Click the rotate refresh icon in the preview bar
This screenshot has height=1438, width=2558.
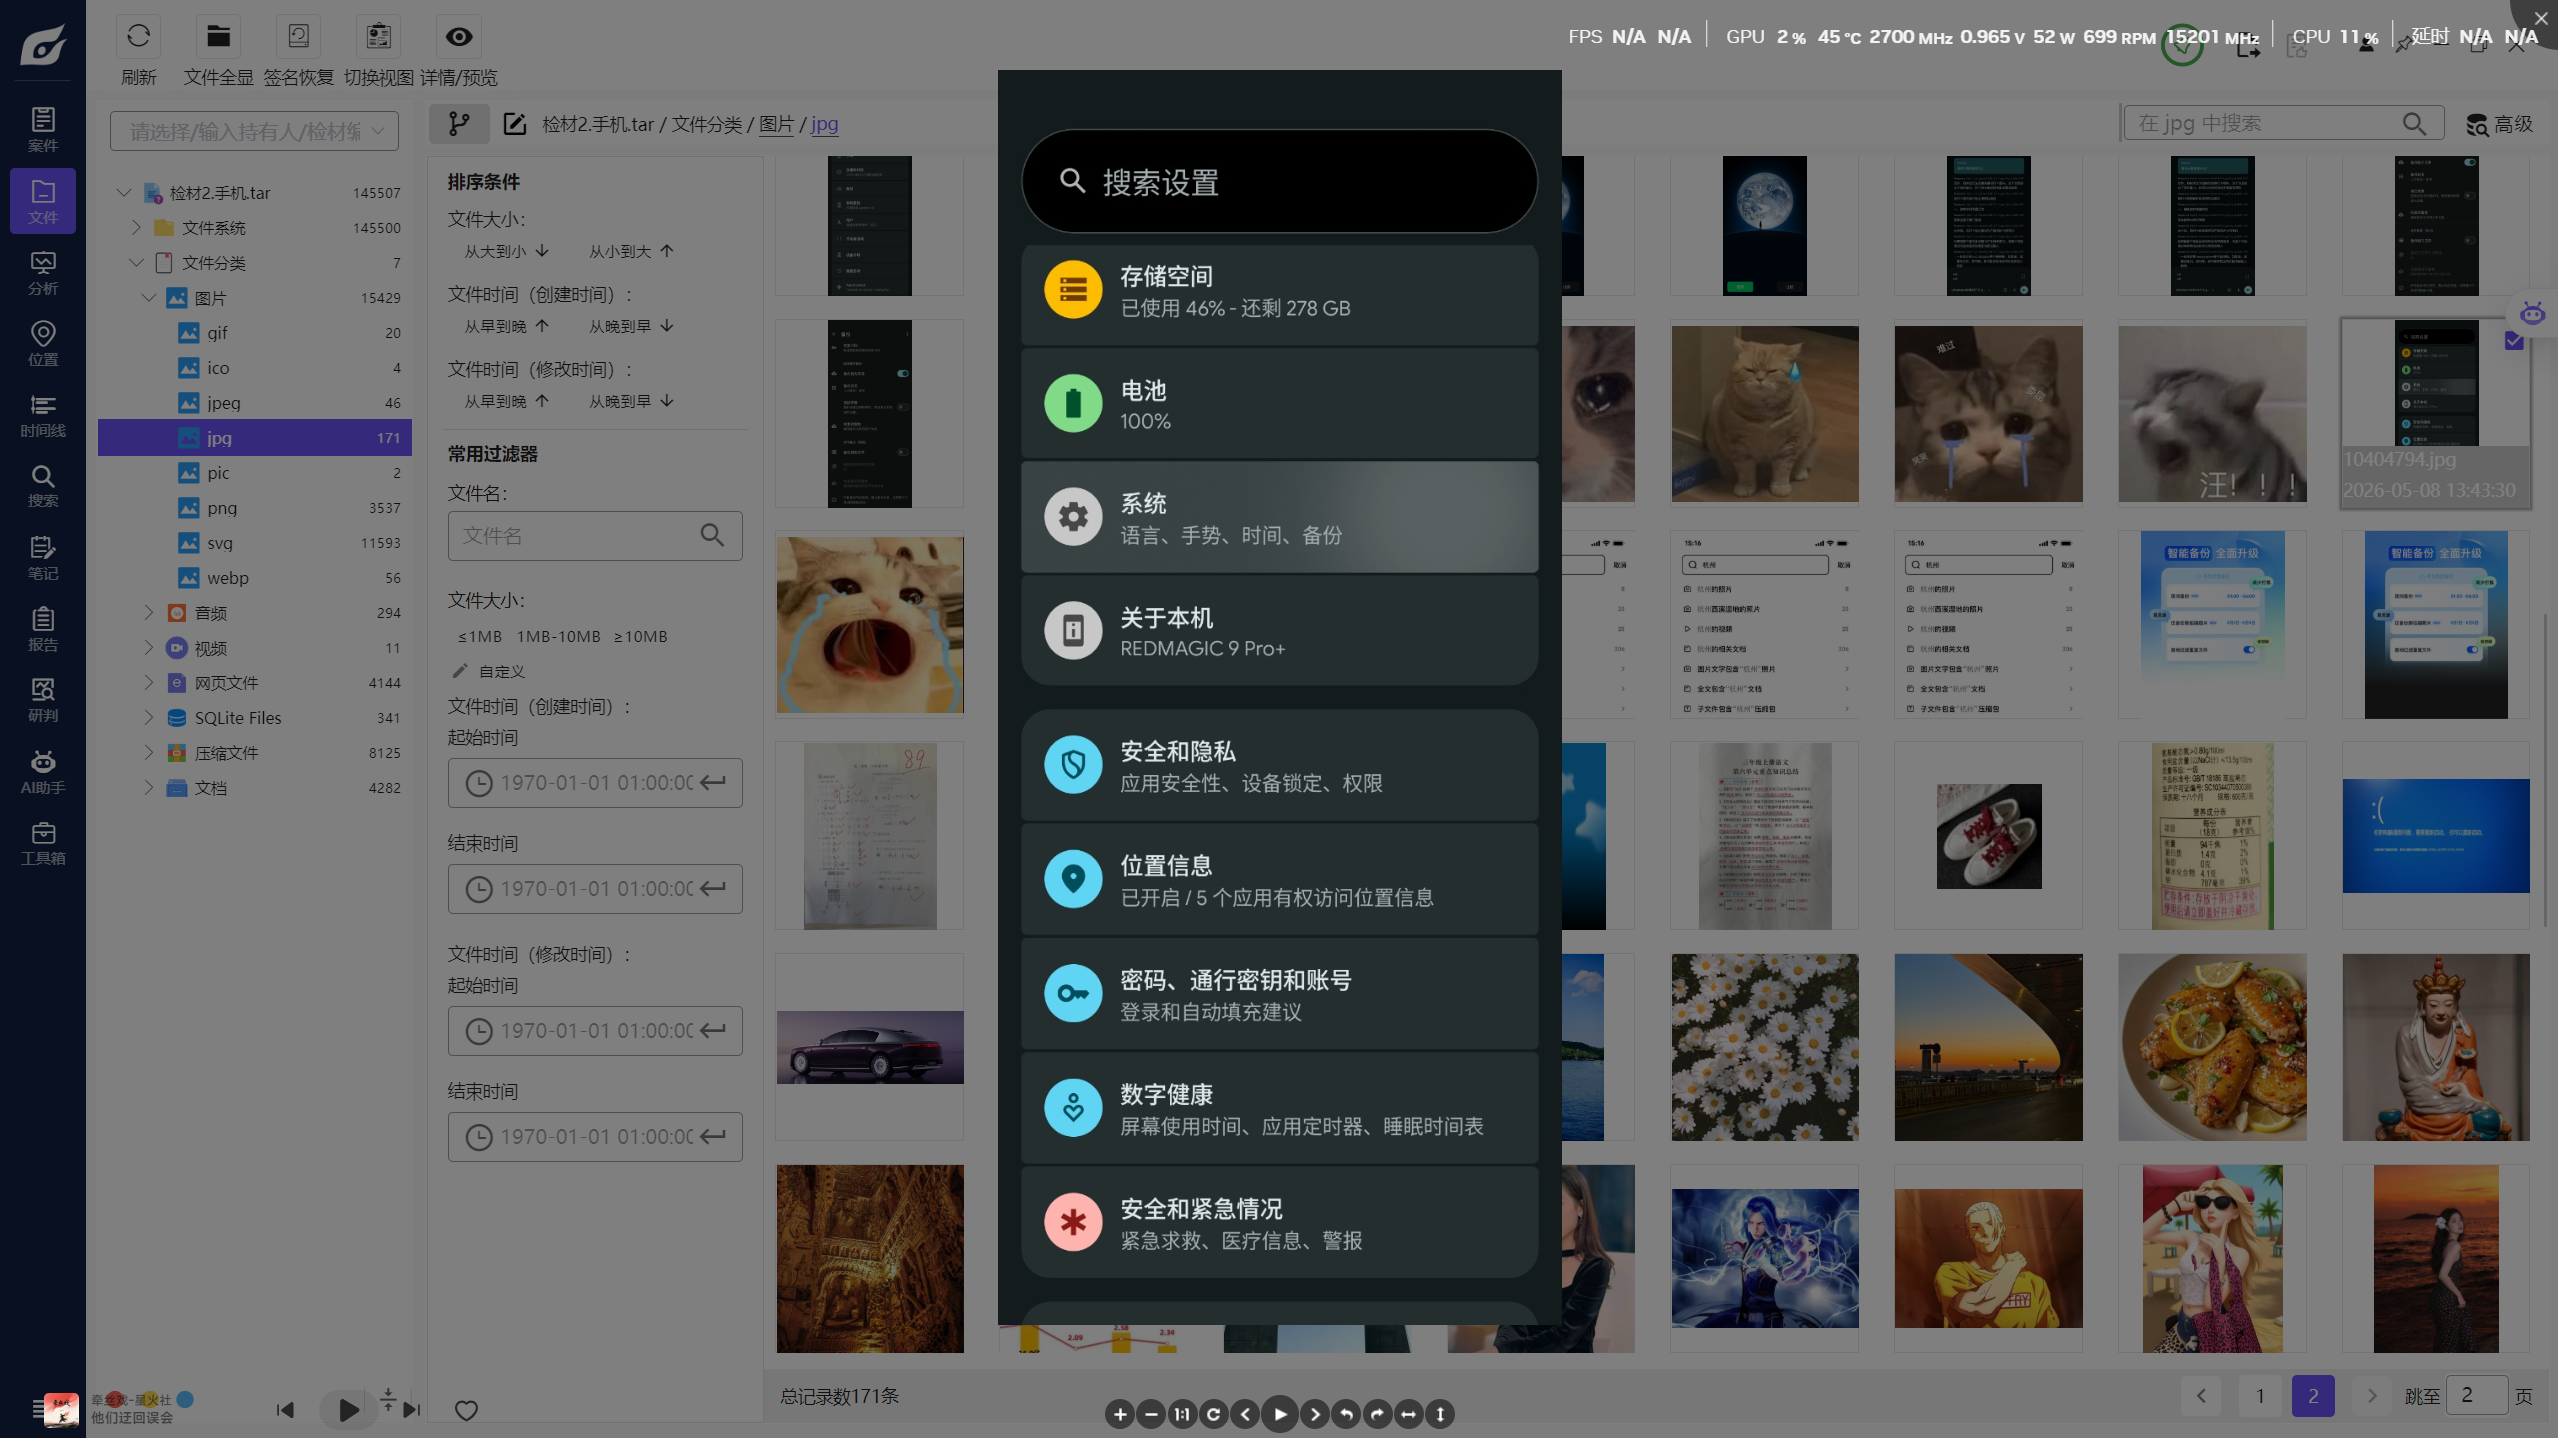click(x=1213, y=1414)
